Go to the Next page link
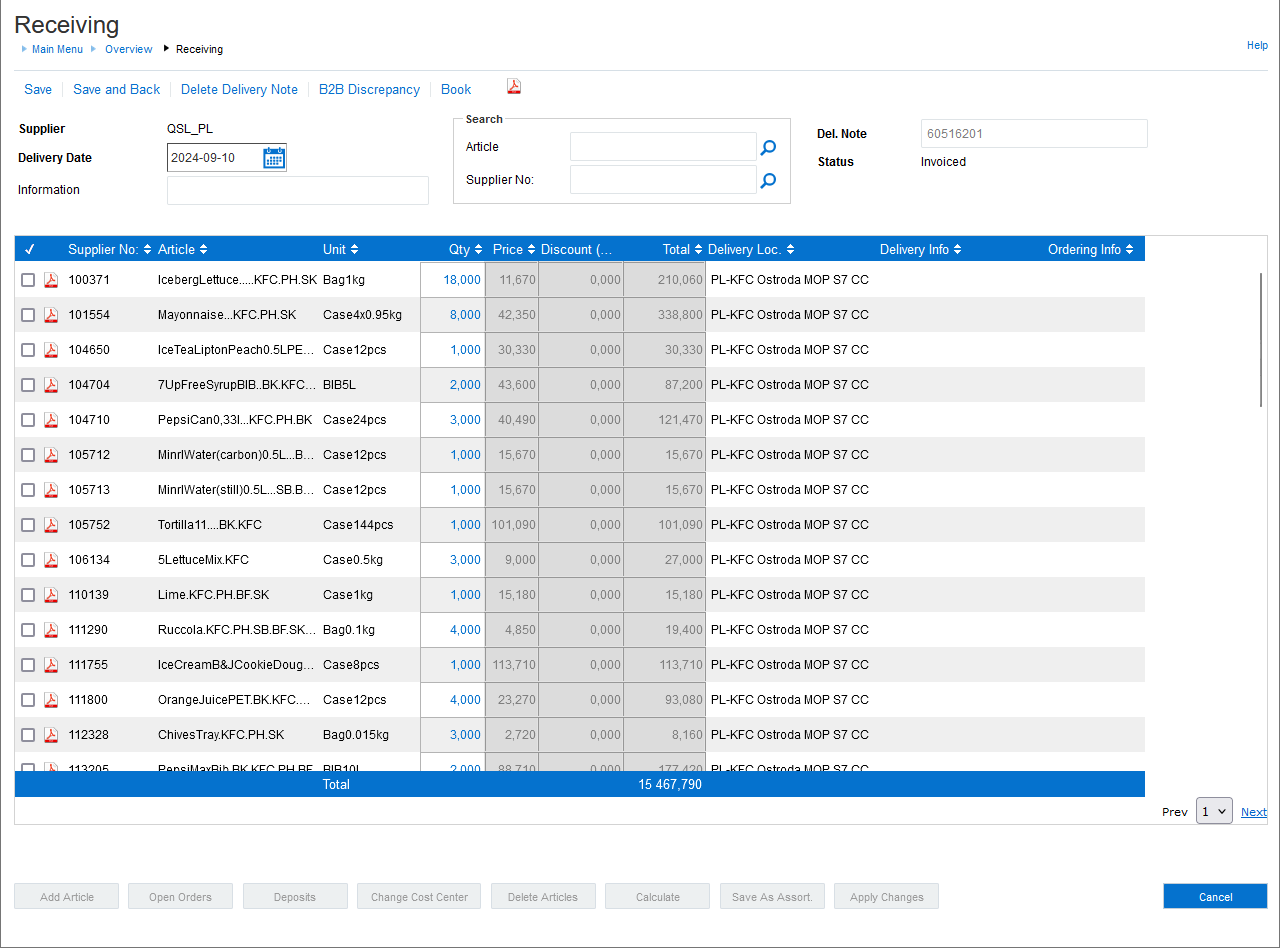 1253,812
